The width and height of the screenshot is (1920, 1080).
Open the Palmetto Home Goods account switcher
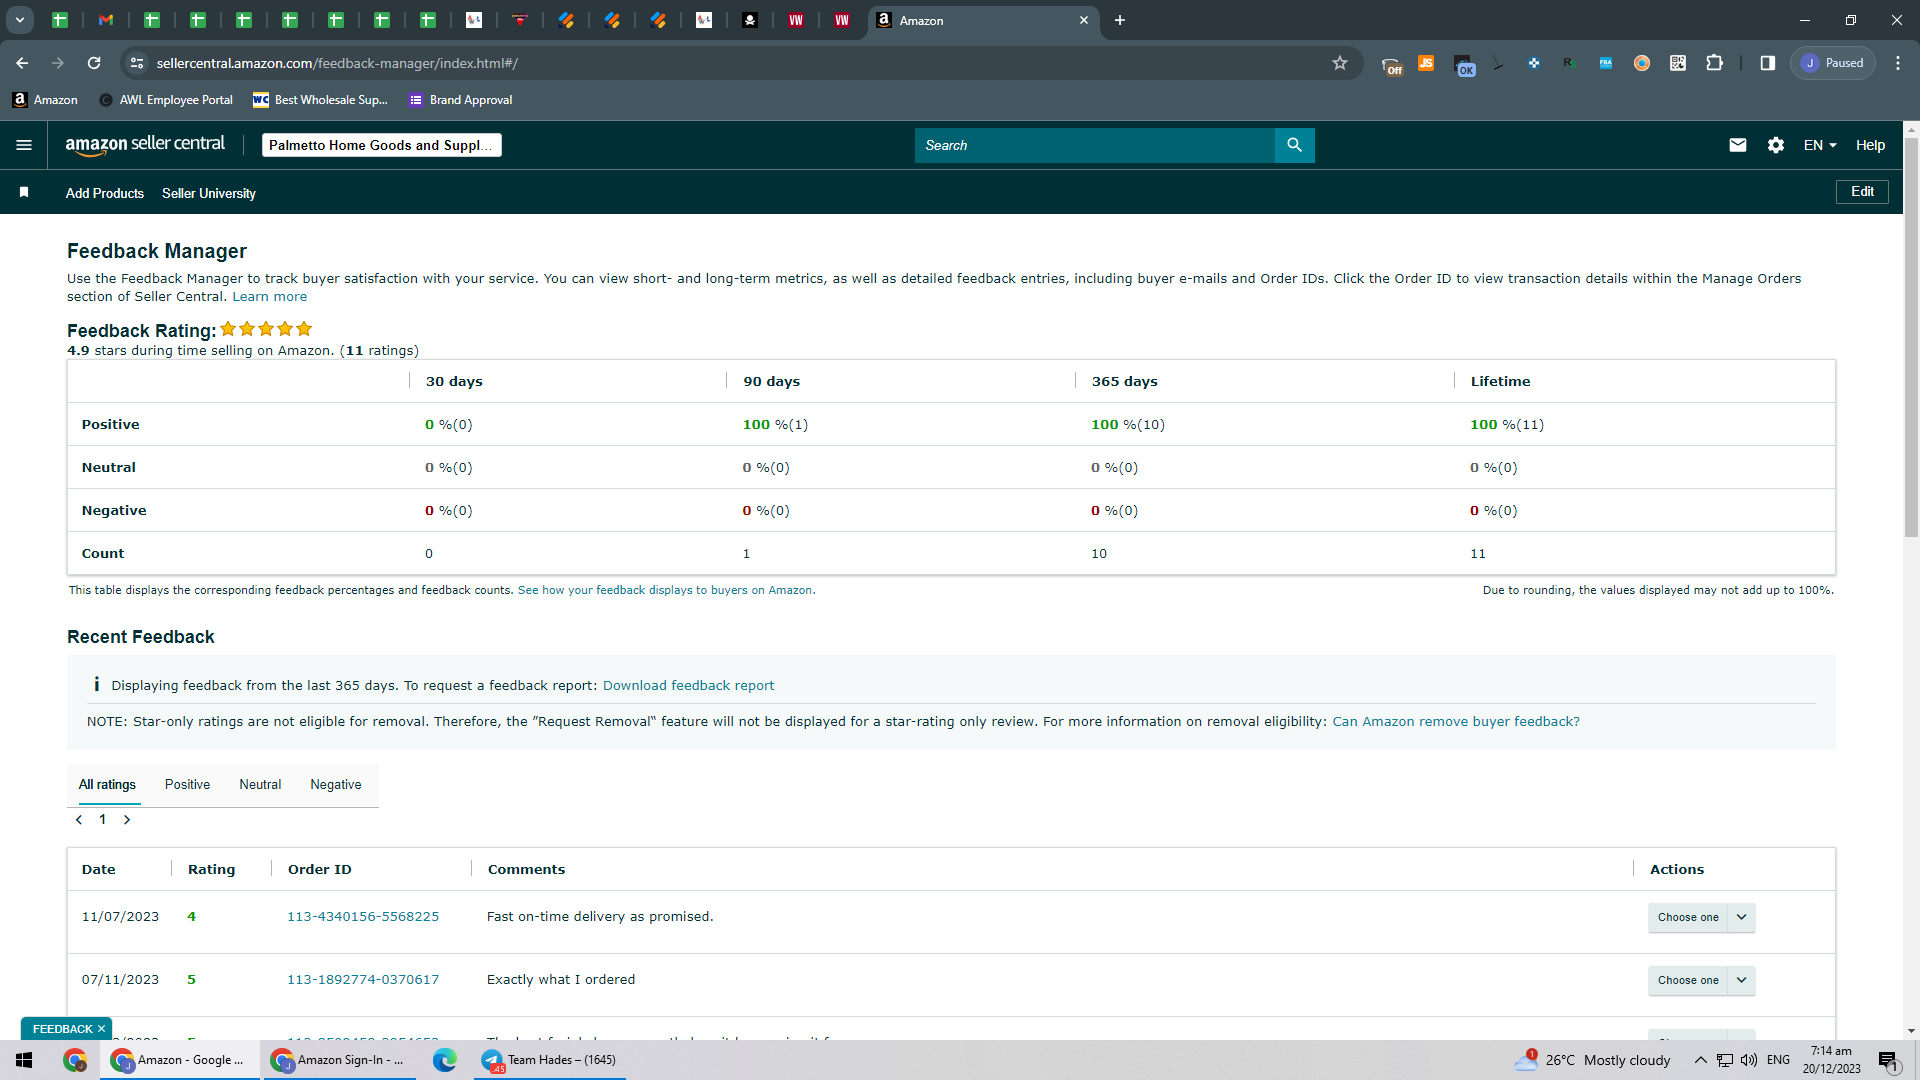click(x=381, y=145)
